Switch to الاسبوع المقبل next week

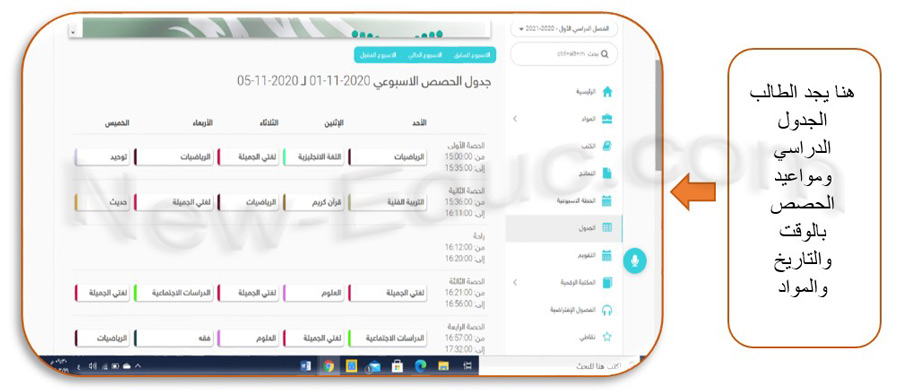pyautogui.click(x=377, y=55)
